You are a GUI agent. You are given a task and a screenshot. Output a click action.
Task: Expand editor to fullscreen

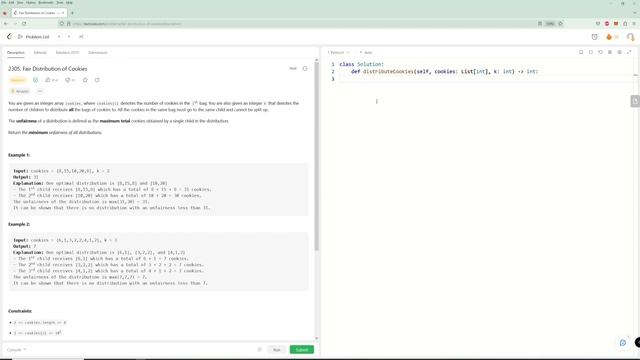click(629, 52)
